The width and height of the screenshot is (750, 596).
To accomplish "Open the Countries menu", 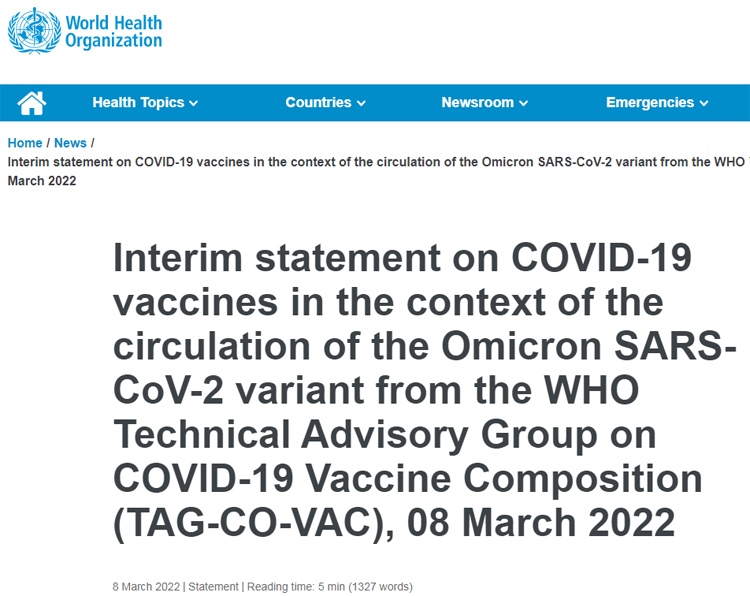I will click(x=318, y=103).
